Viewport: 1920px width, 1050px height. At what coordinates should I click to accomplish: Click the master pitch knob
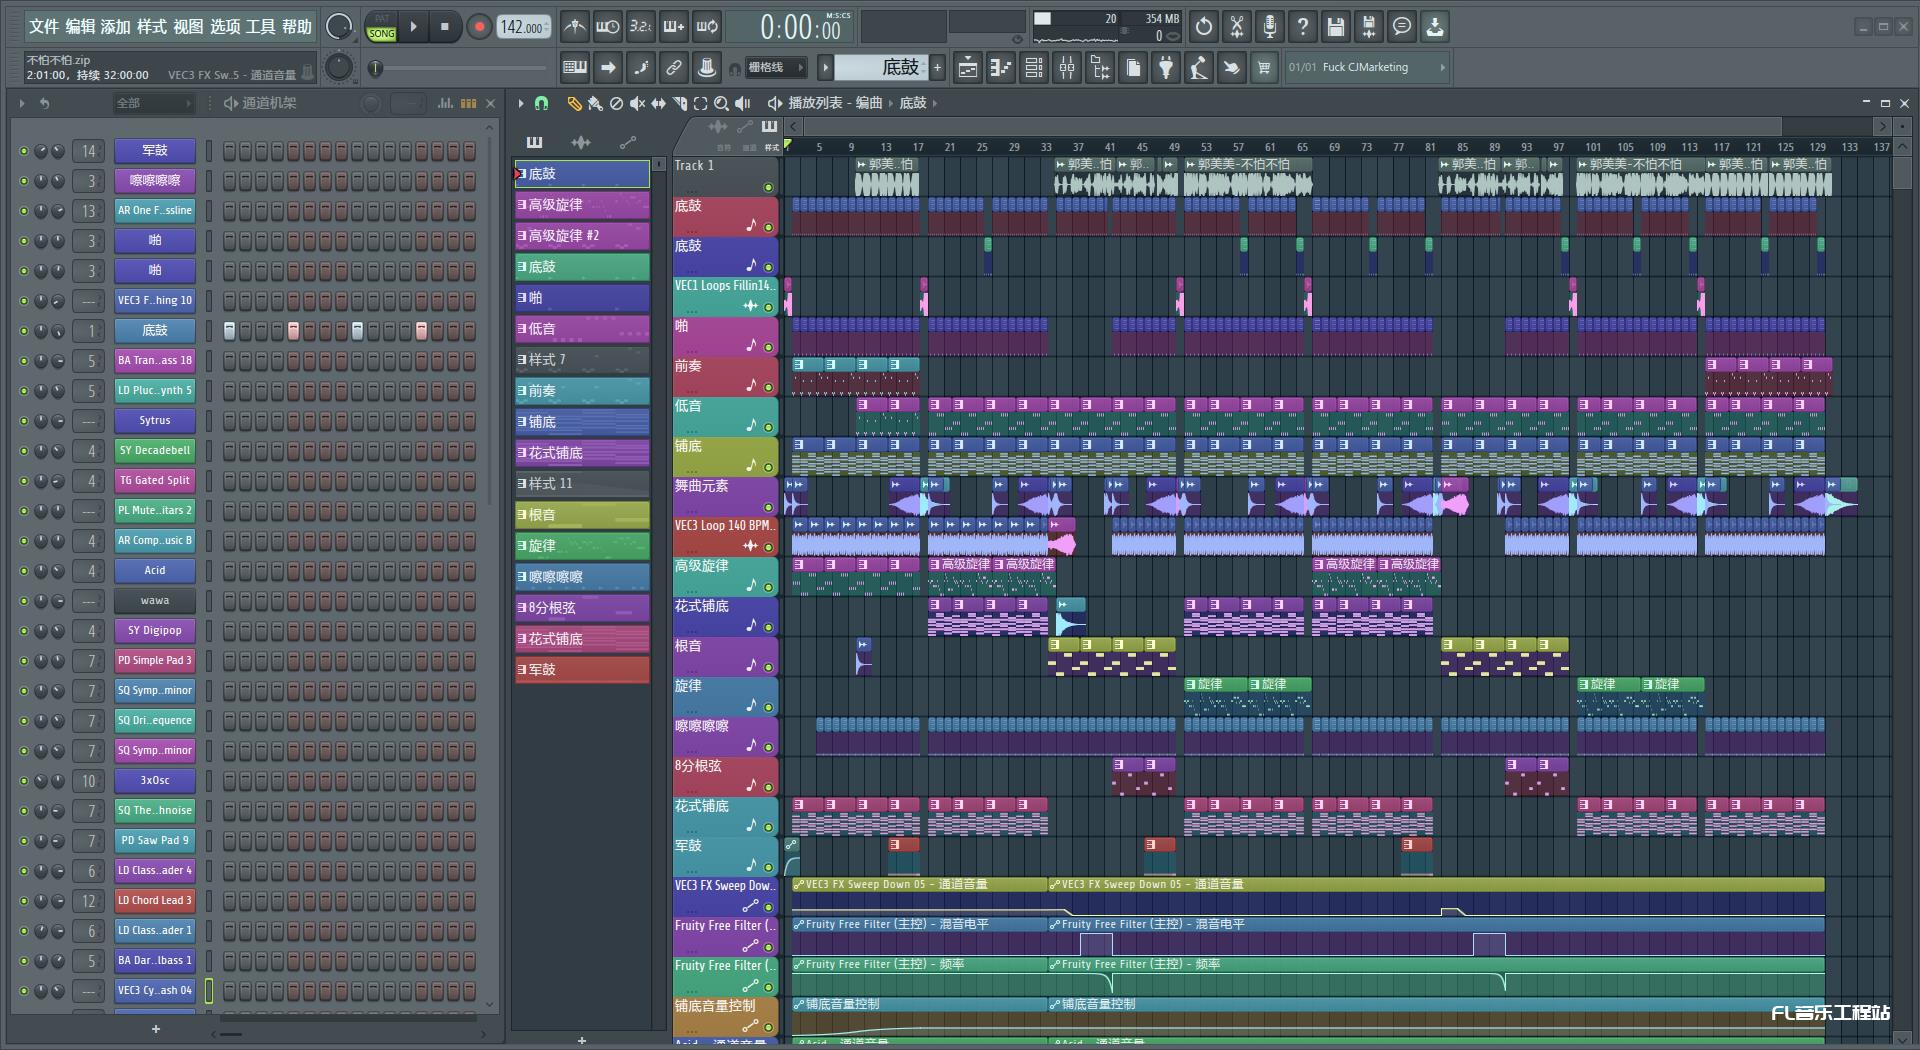pyautogui.click(x=340, y=67)
